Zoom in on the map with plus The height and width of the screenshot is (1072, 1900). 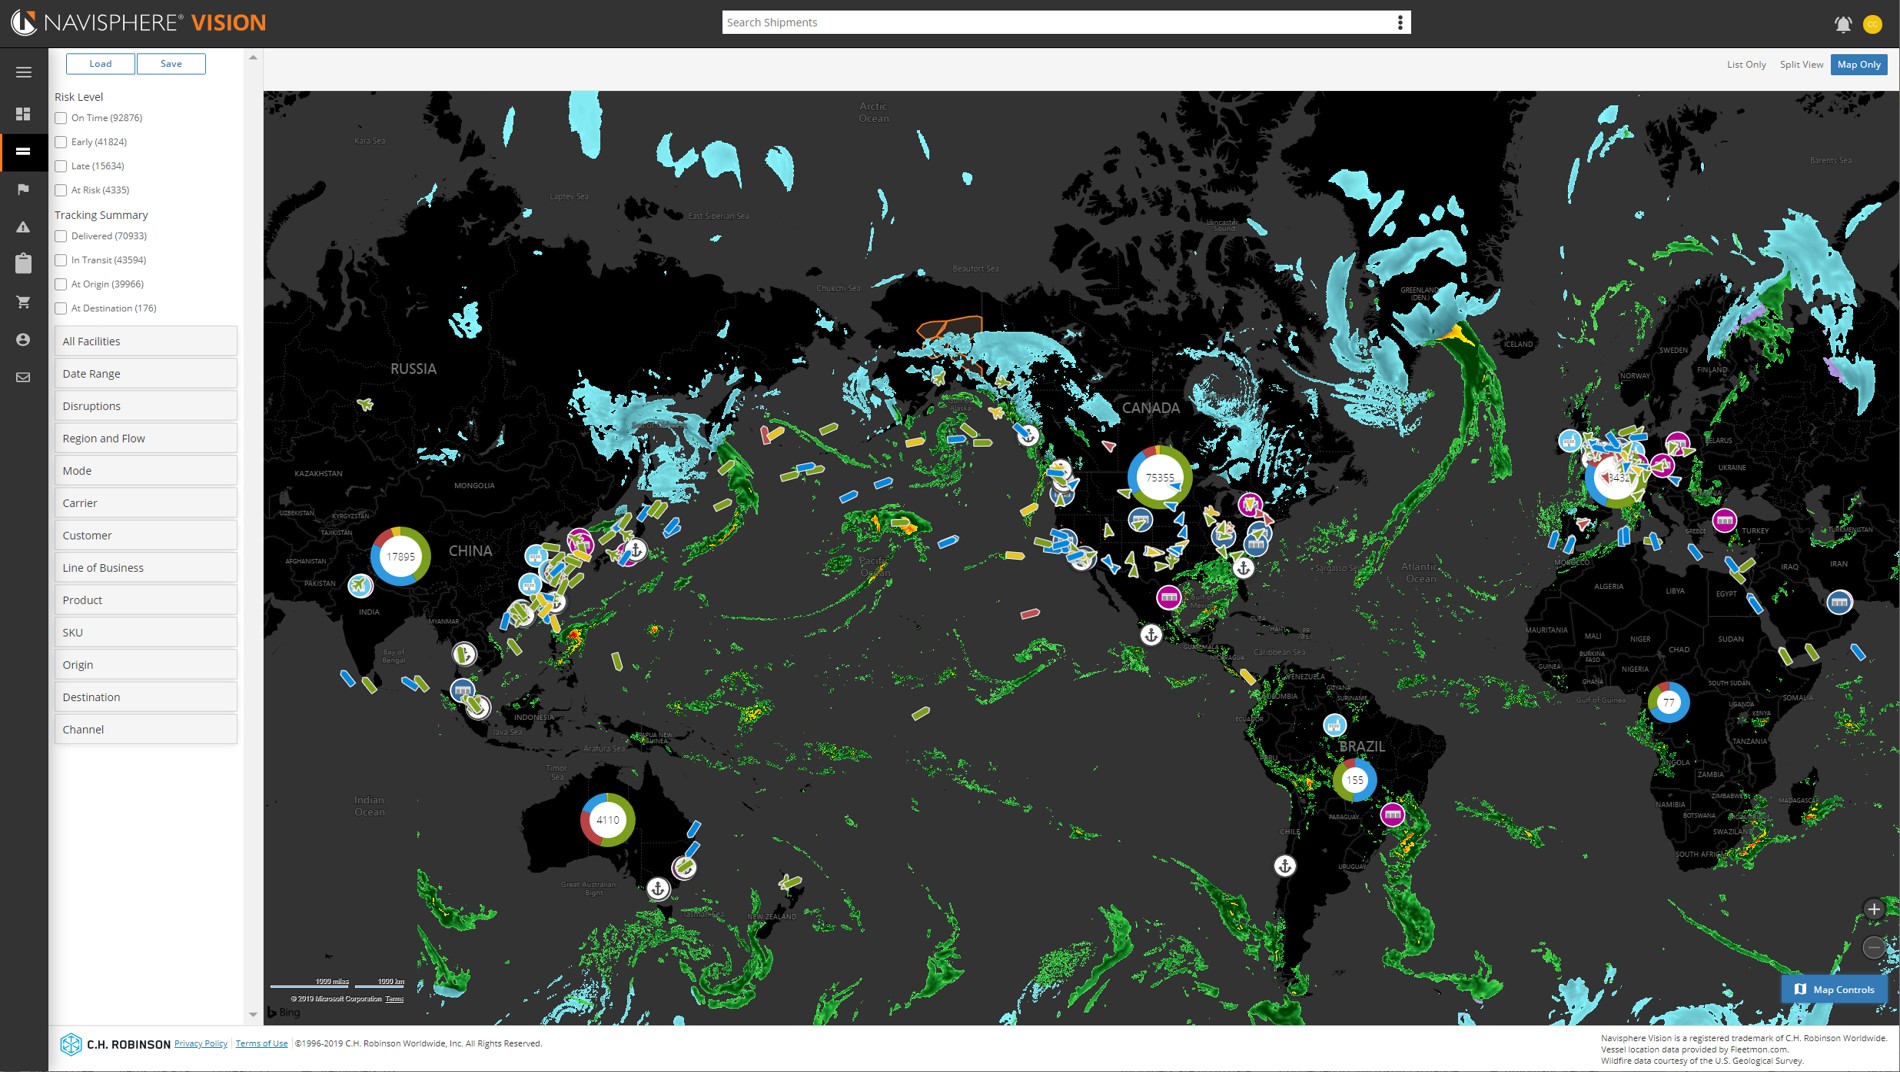pos(1873,909)
